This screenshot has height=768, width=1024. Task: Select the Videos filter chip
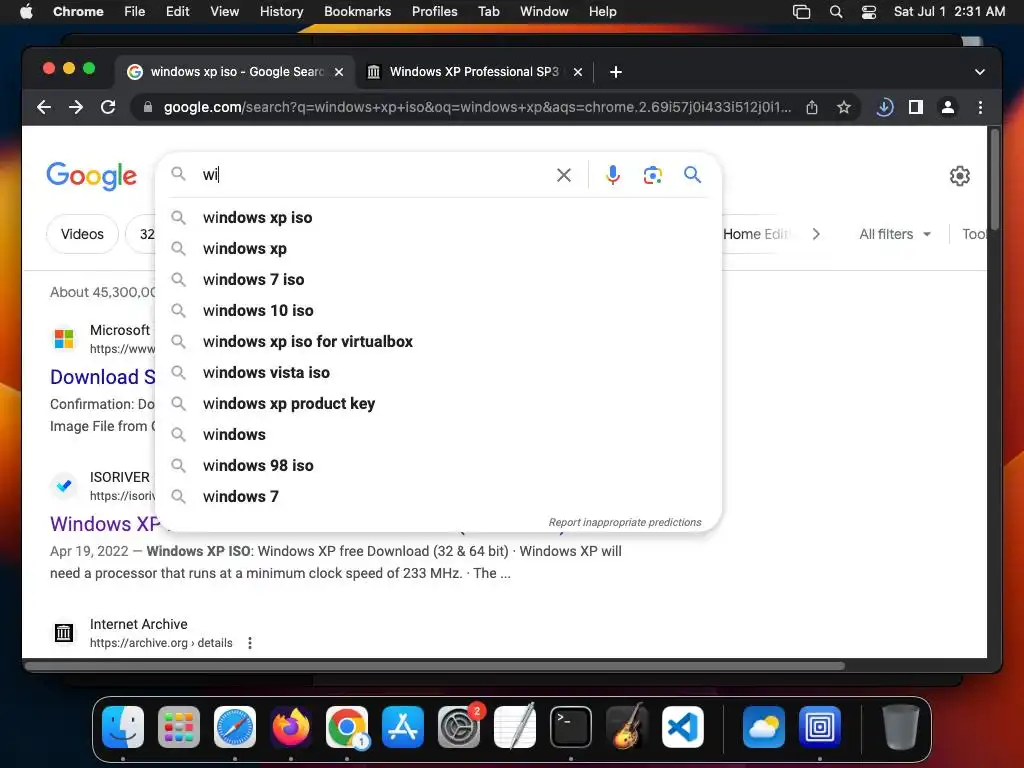coord(82,234)
